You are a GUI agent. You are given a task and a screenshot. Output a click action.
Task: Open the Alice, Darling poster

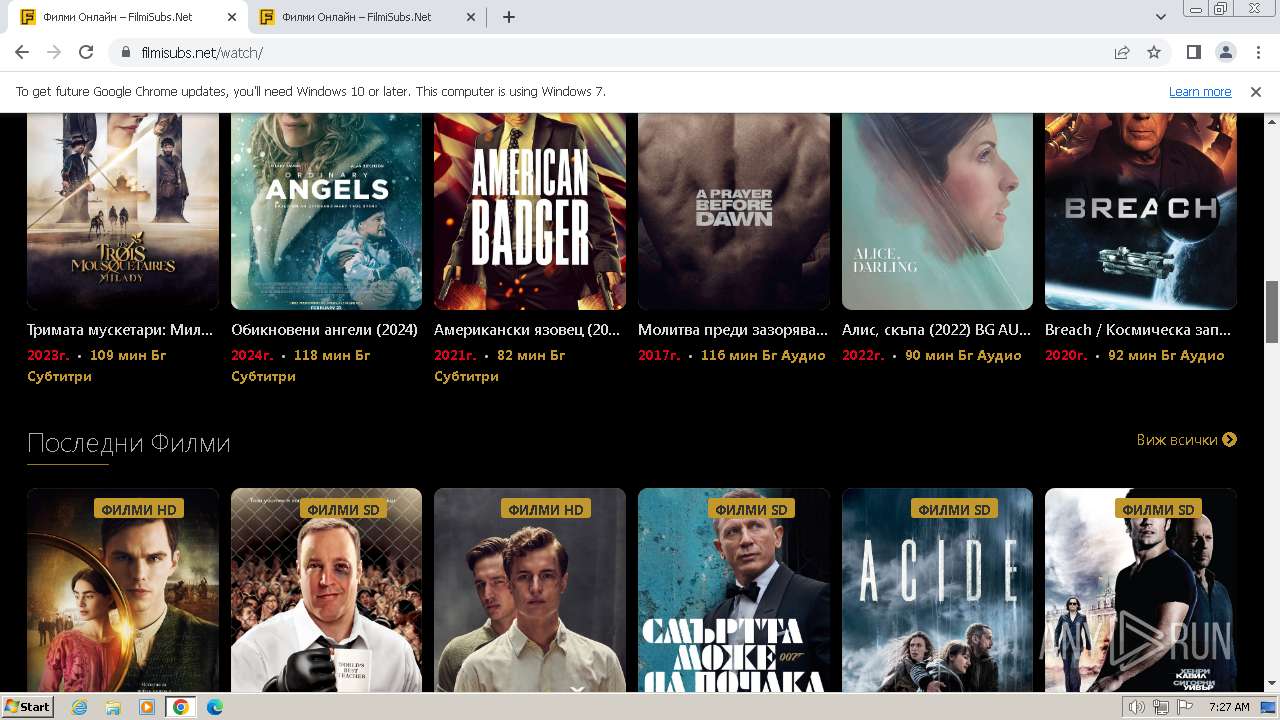coord(937,211)
